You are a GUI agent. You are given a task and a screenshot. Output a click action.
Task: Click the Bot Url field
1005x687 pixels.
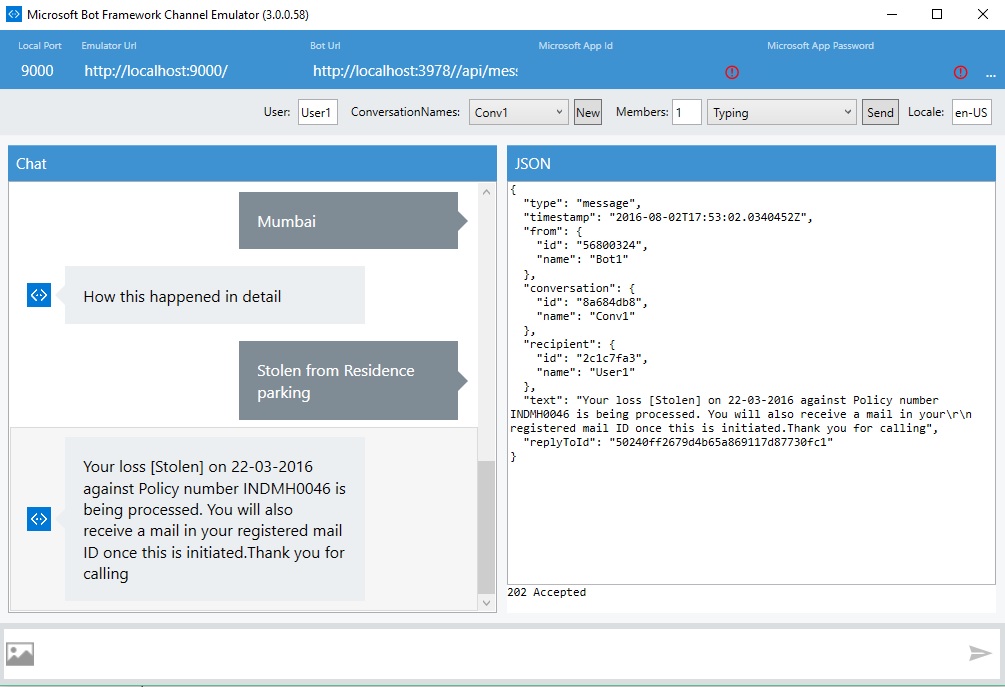pyautogui.click(x=415, y=70)
